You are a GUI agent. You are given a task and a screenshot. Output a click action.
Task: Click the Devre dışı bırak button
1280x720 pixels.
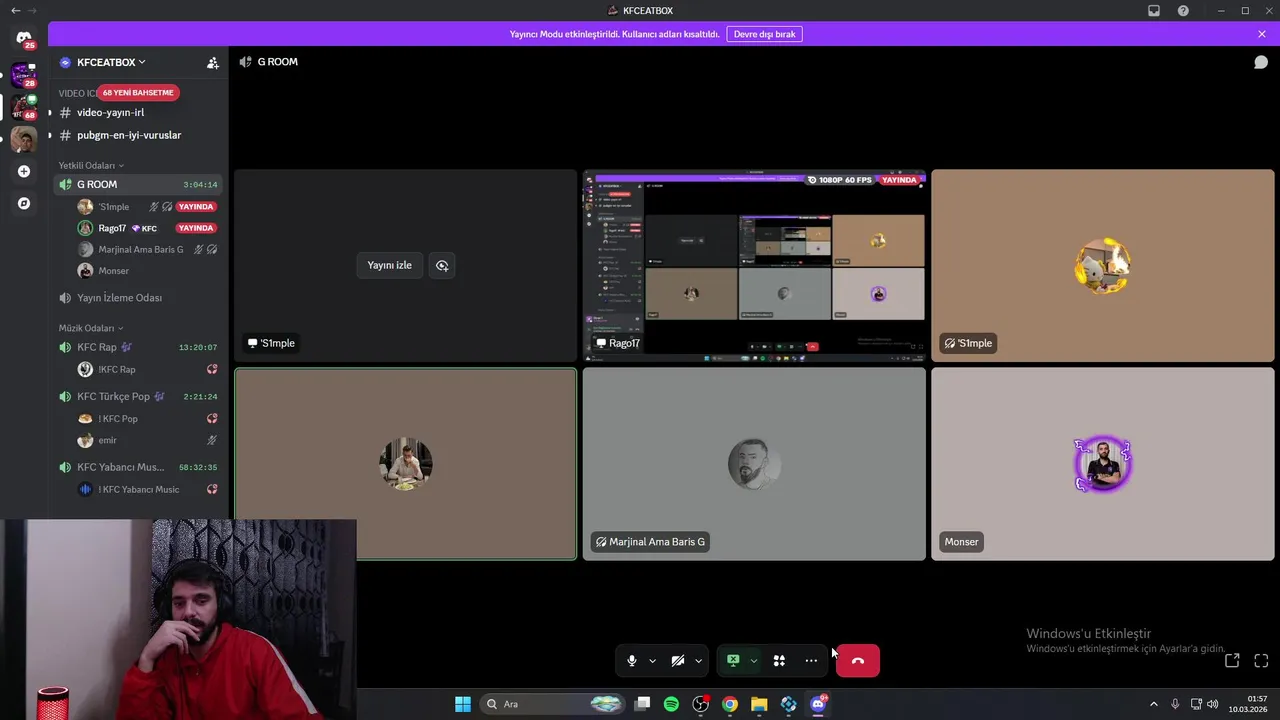pos(764,34)
